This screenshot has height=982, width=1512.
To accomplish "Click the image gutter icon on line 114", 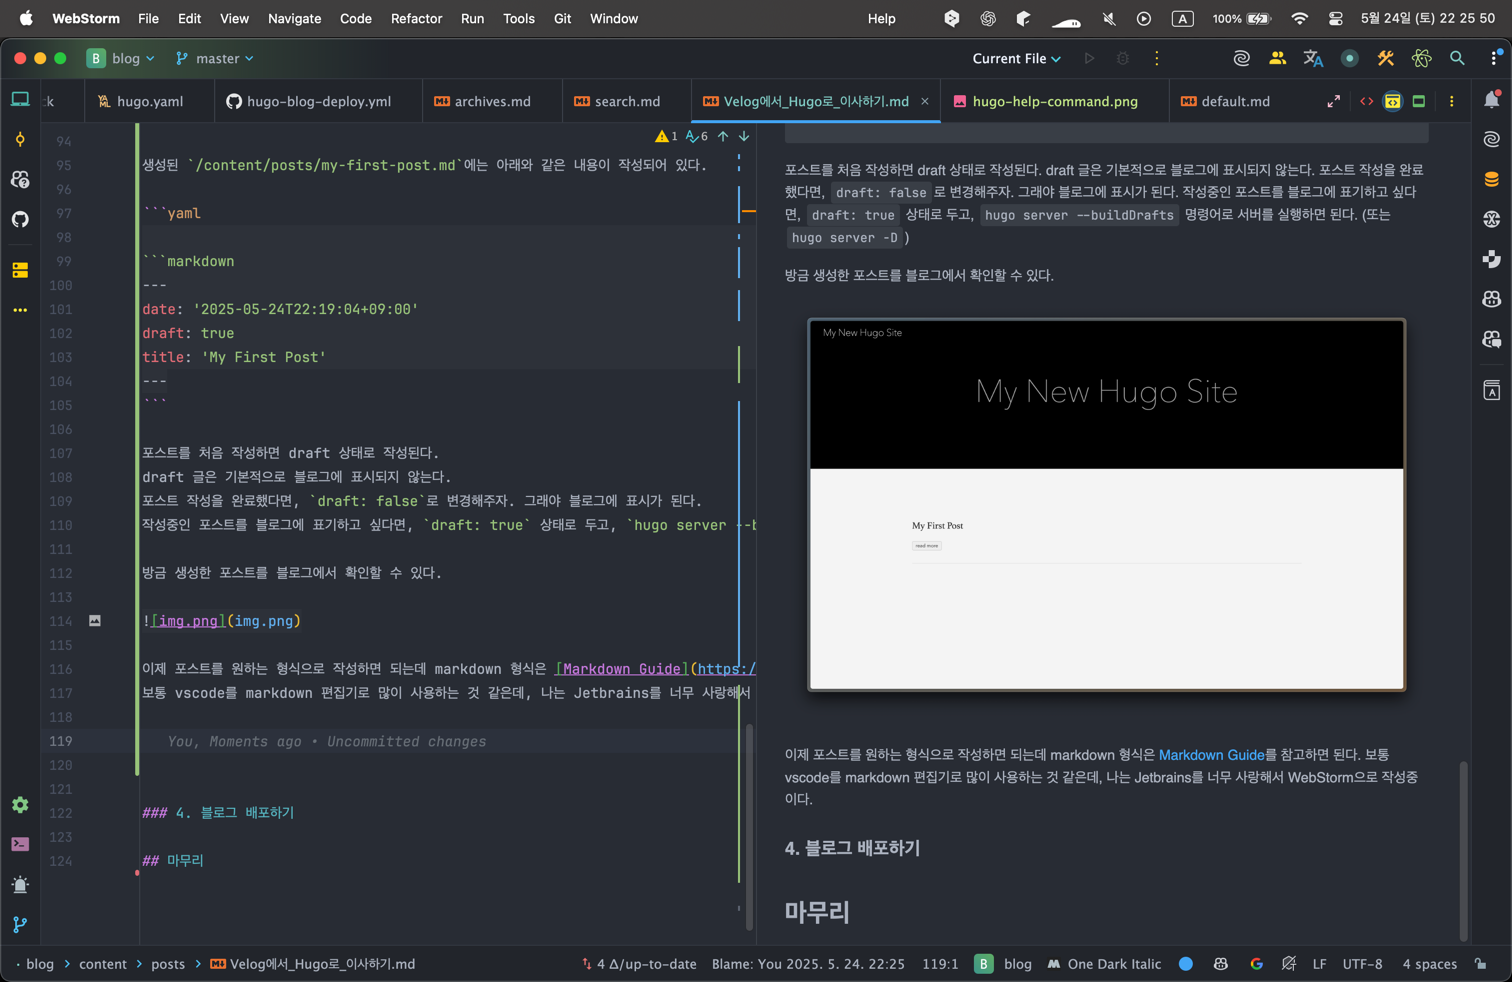I will (x=95, y=621).
